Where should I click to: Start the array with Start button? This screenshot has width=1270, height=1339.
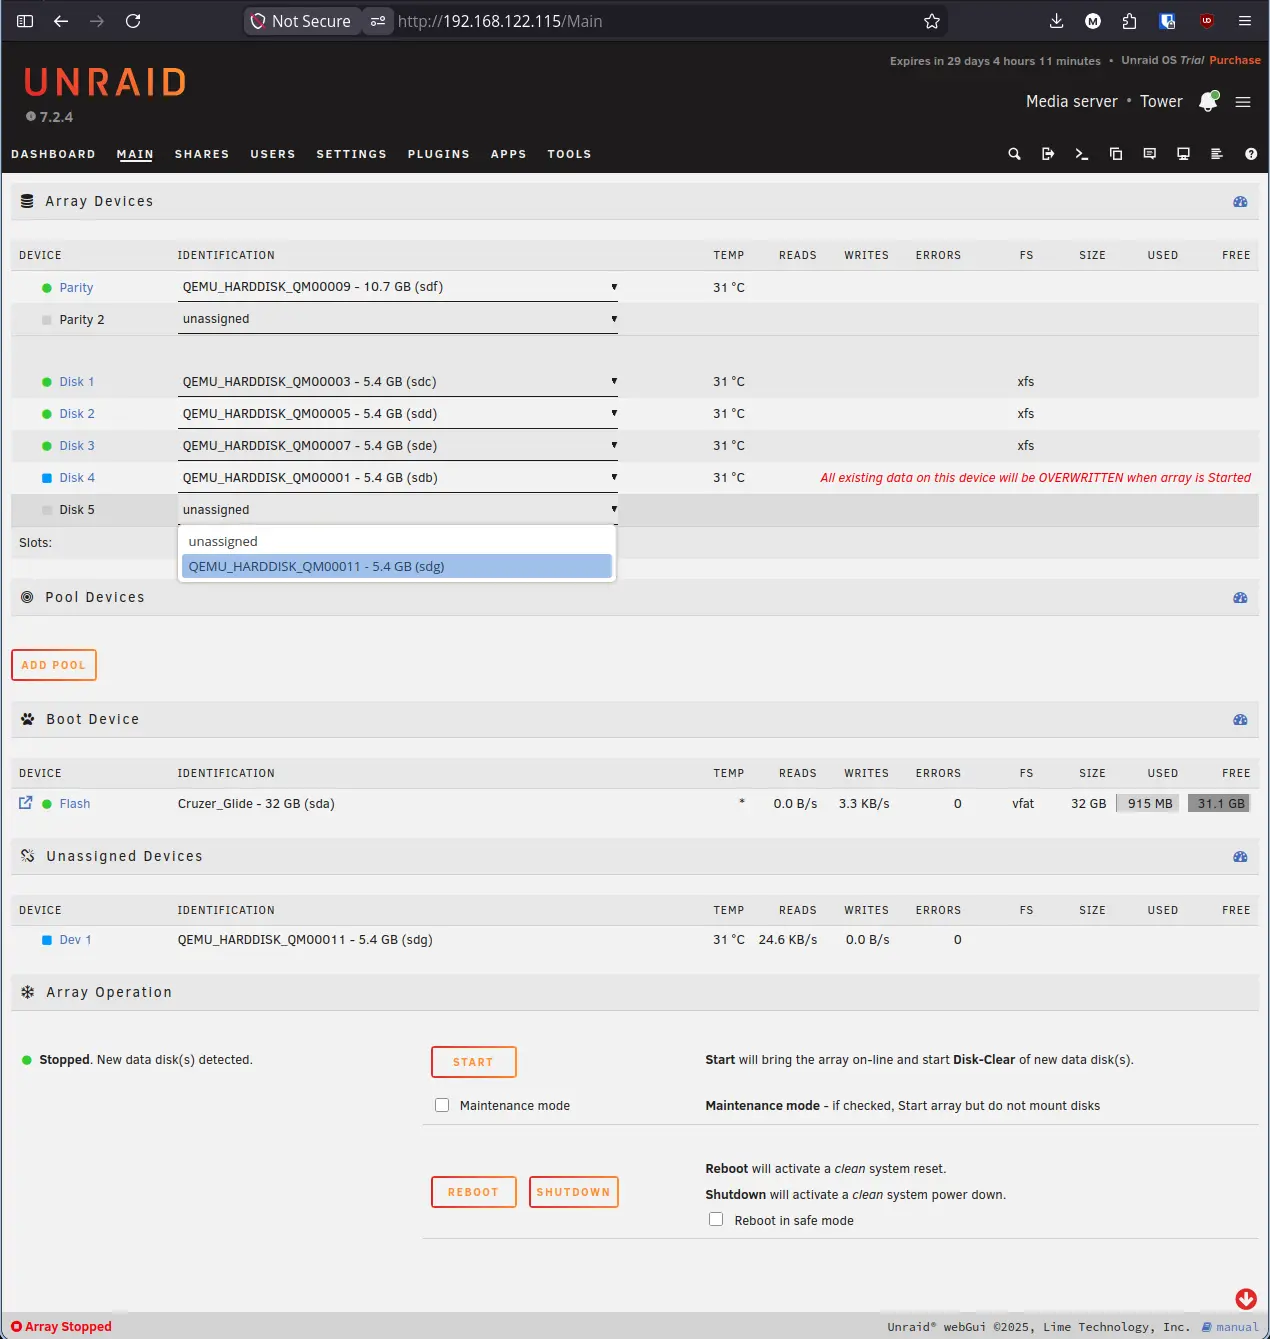click(474, 1062)
